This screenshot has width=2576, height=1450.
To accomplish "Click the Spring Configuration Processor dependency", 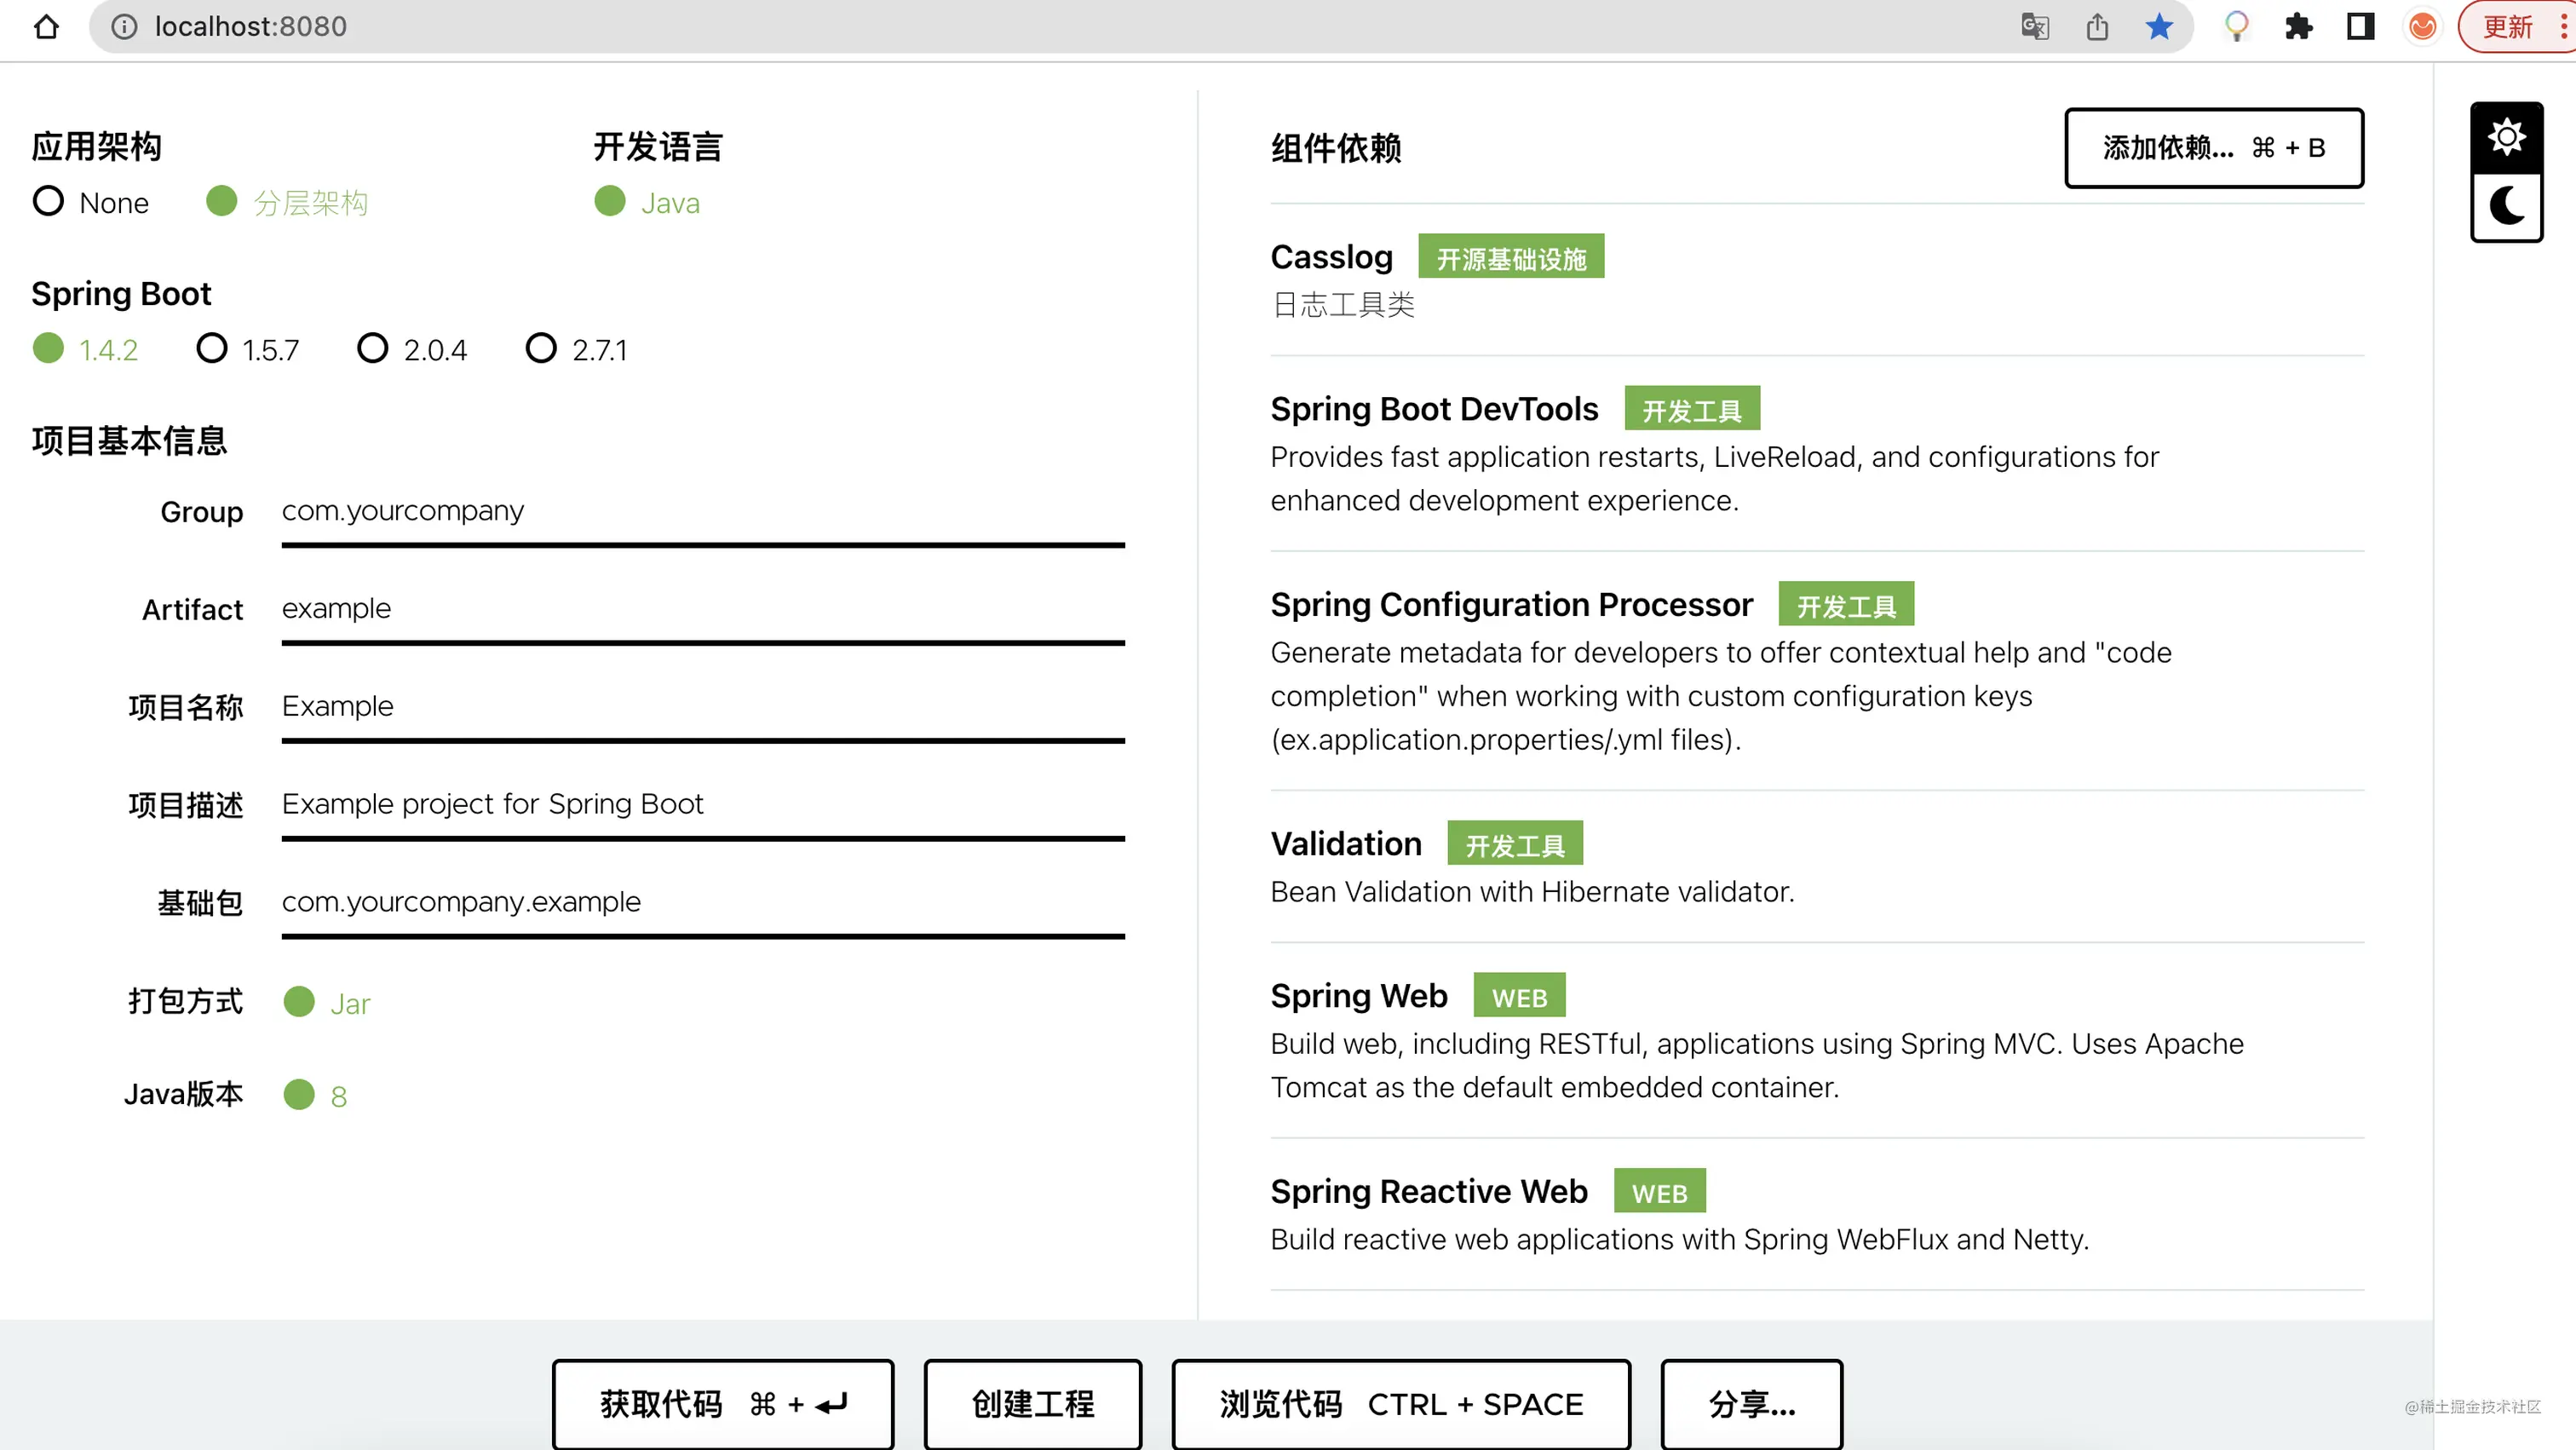I will [x=1817, y=672].
